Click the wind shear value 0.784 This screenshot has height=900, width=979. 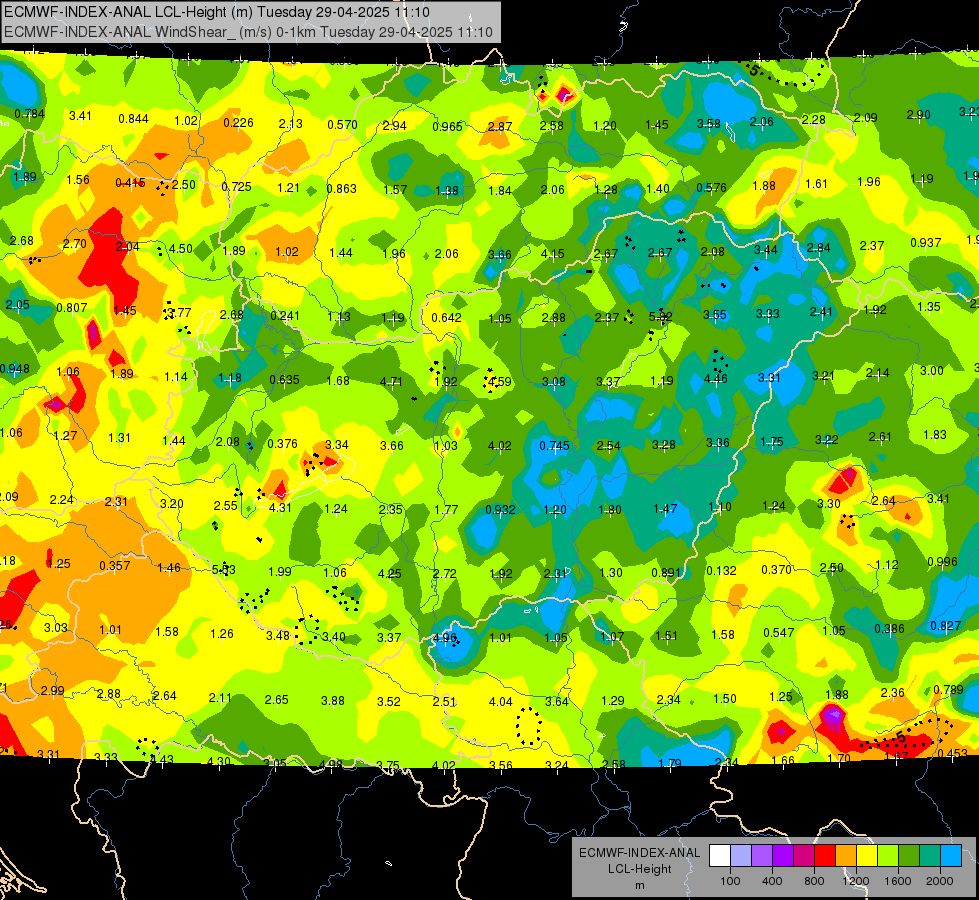pos(29,114)
